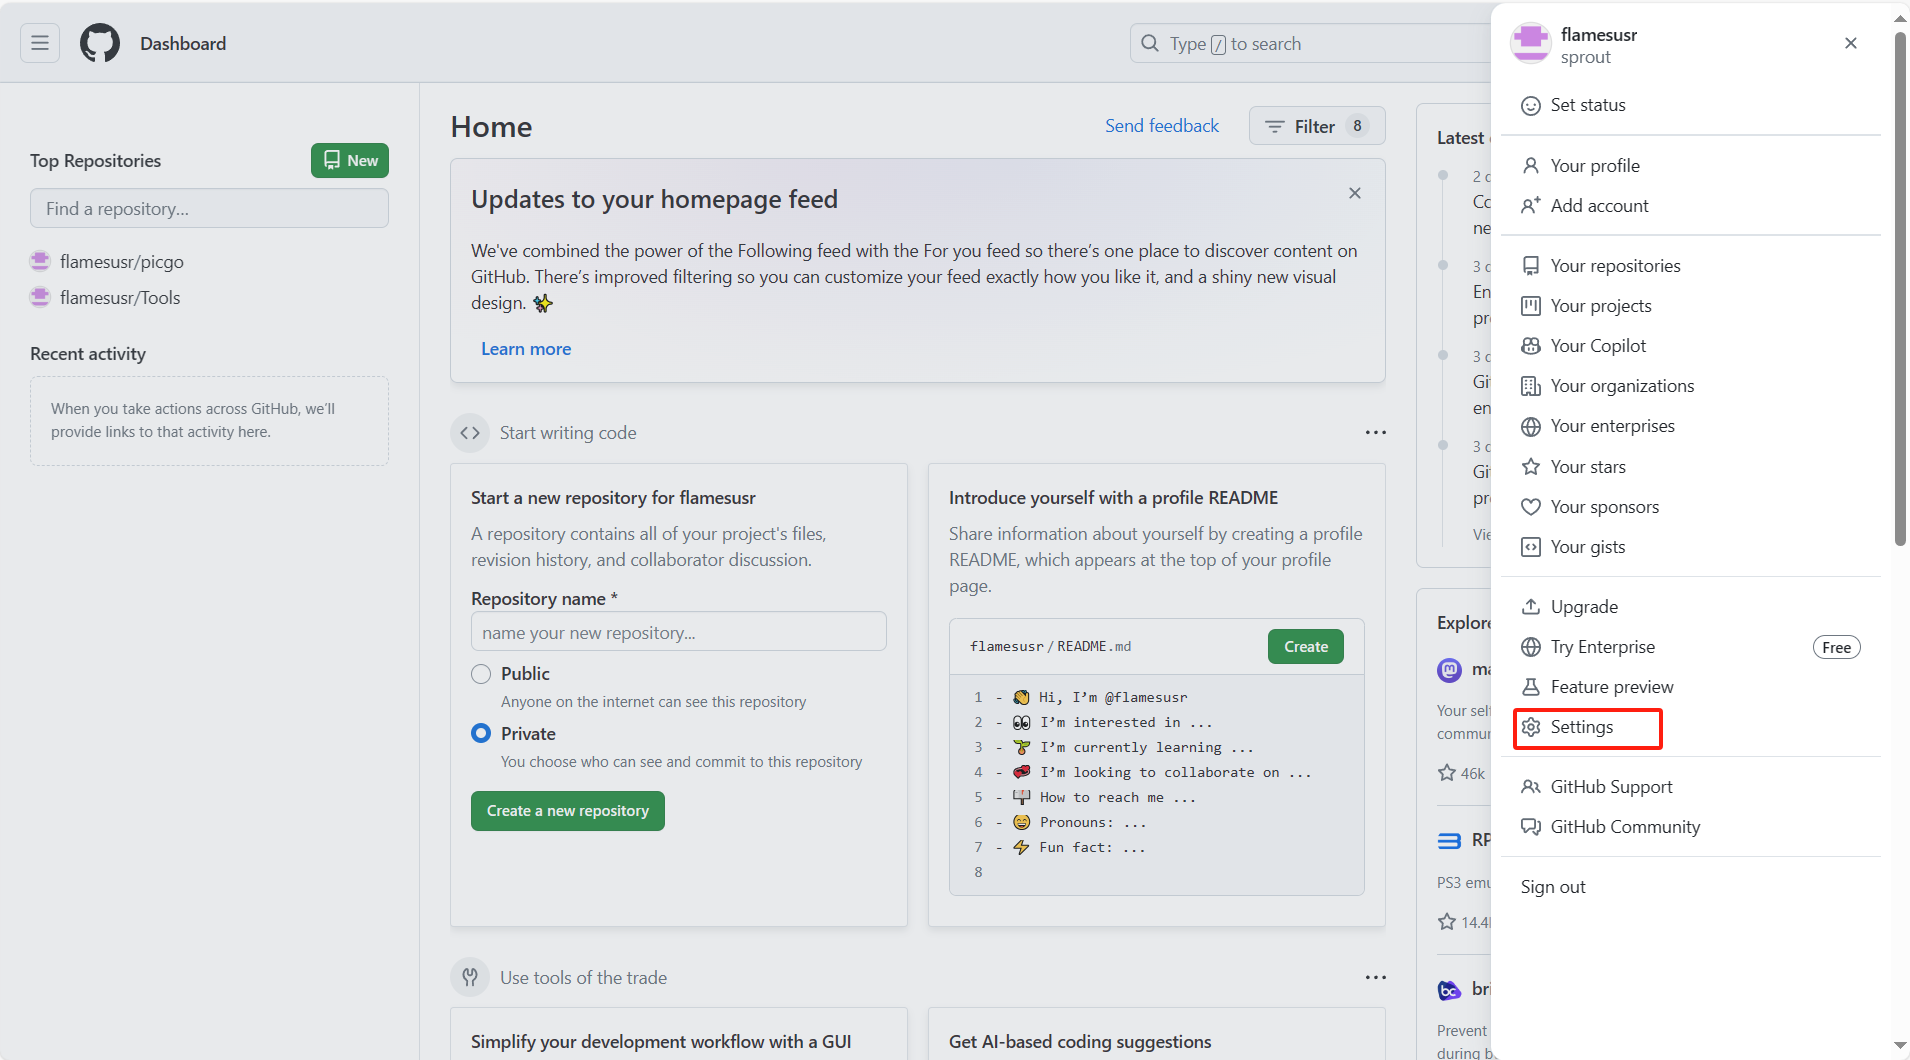This screenshot has height=1060, width=1910.
Task: Click the Copilot icon in the menu
Action: 1531,346
